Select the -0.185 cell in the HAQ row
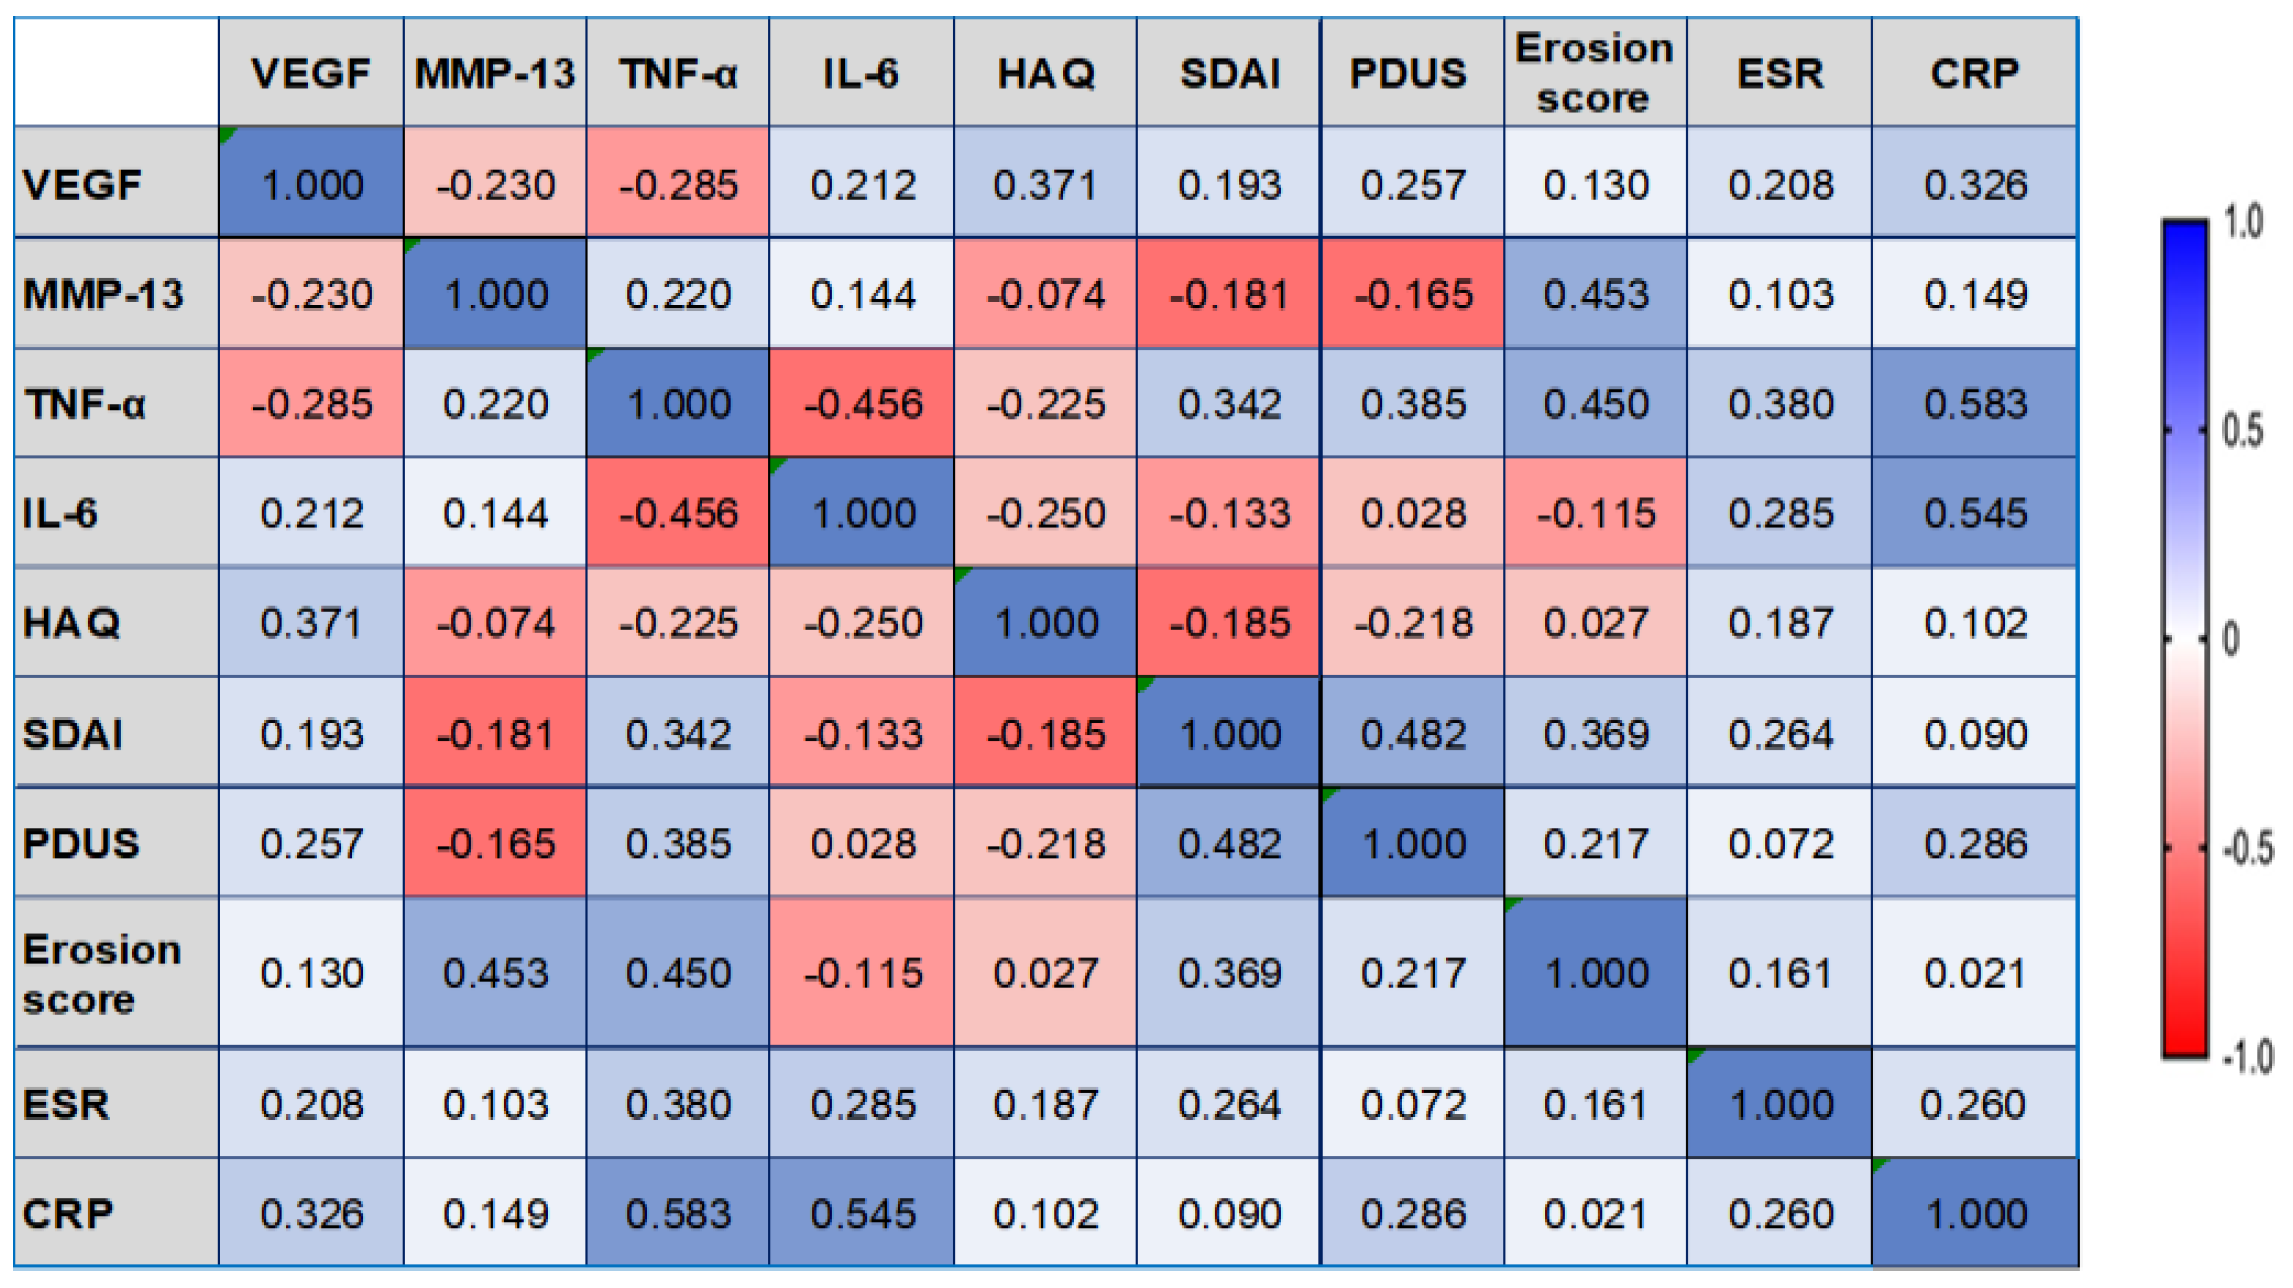The height and width of the screenshot is (1288, 2293). [x=1229, y=623]
